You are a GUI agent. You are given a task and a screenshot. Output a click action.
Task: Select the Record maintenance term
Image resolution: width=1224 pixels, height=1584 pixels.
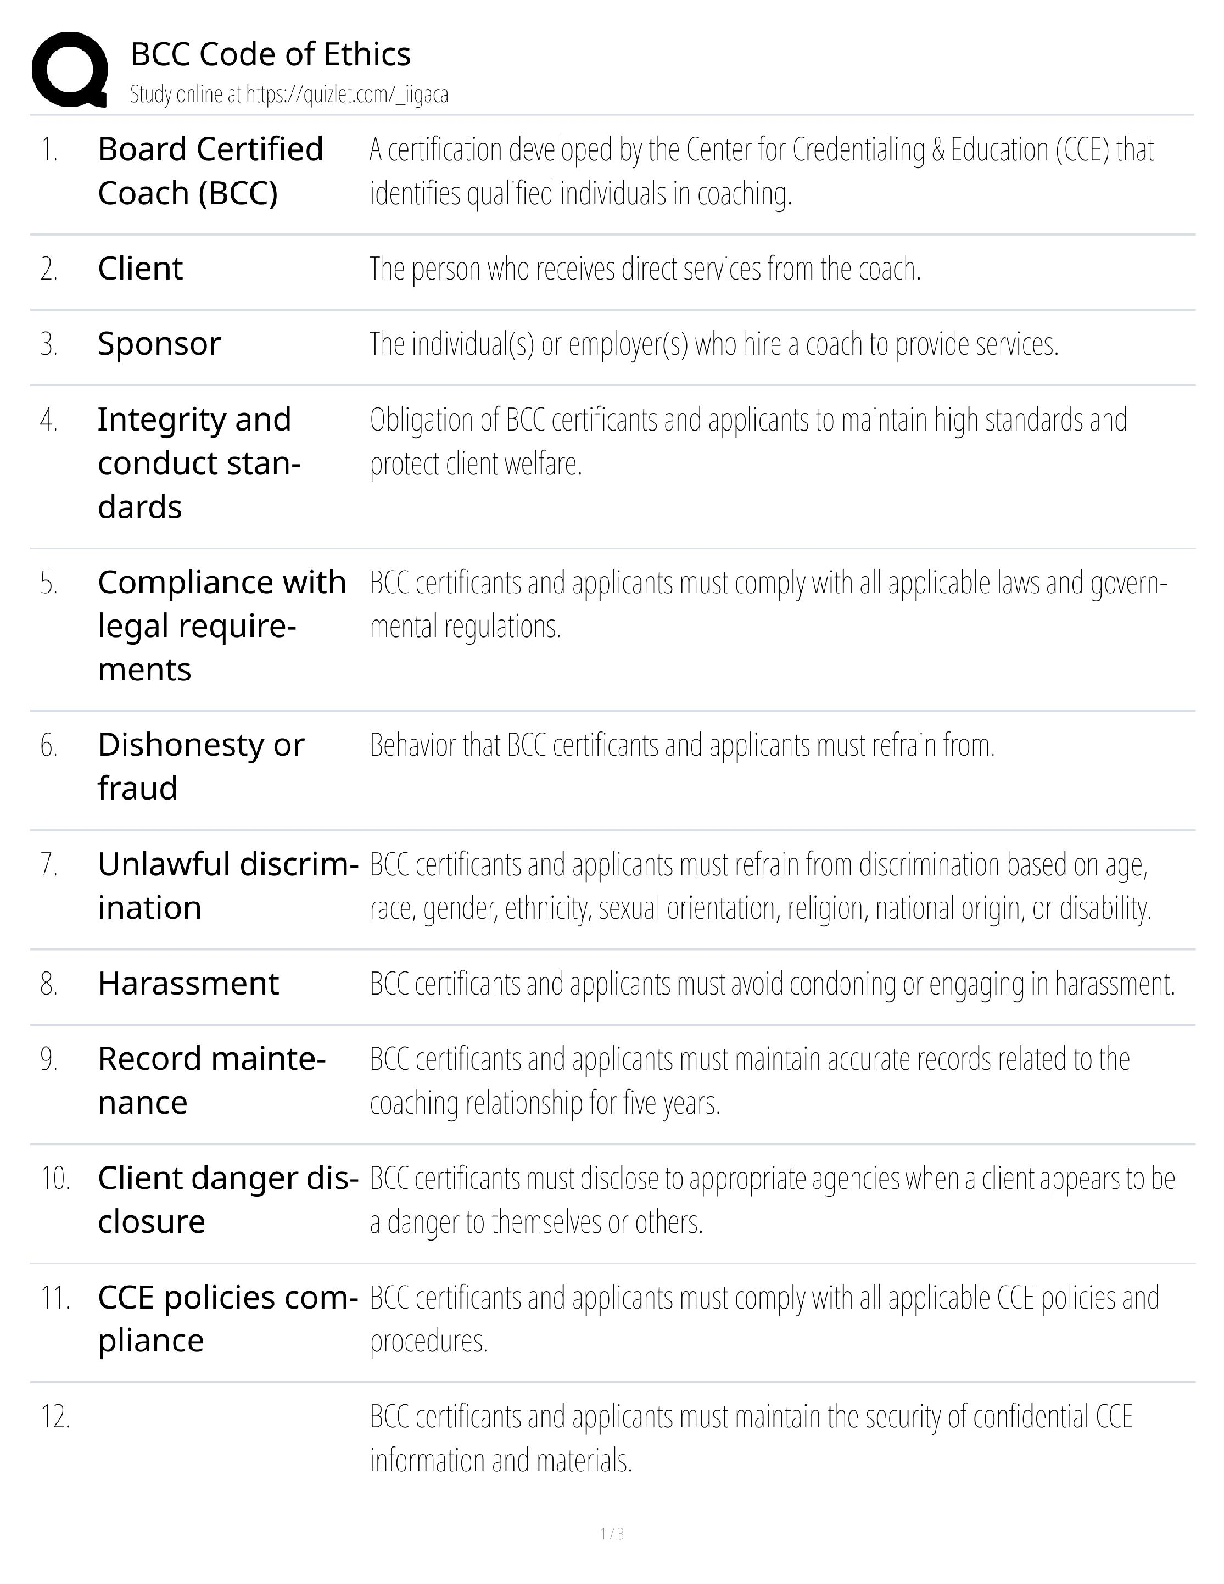211,1081
